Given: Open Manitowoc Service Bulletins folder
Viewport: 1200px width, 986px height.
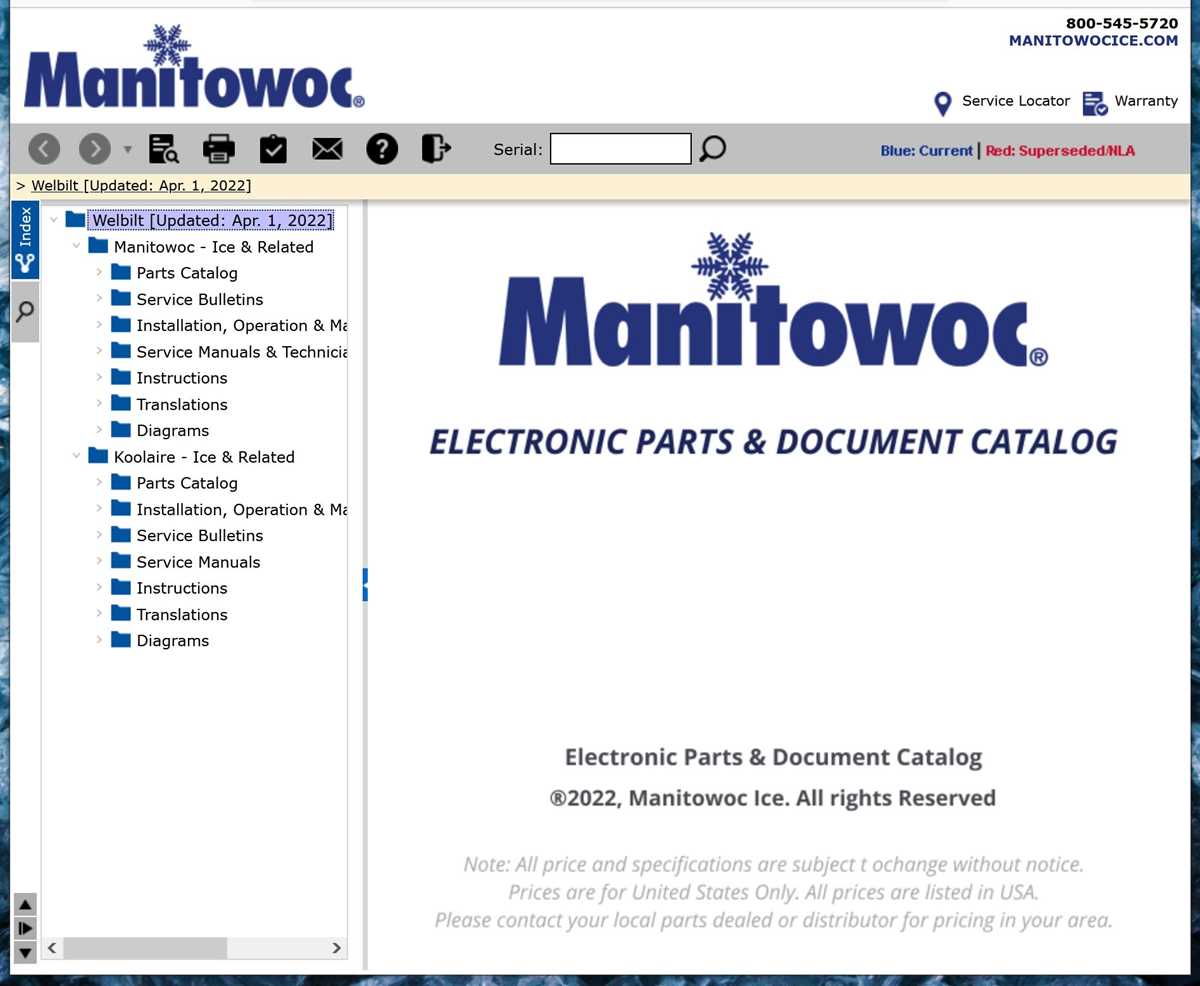Looking at the screenshot, I should click(x=200, y=299).
